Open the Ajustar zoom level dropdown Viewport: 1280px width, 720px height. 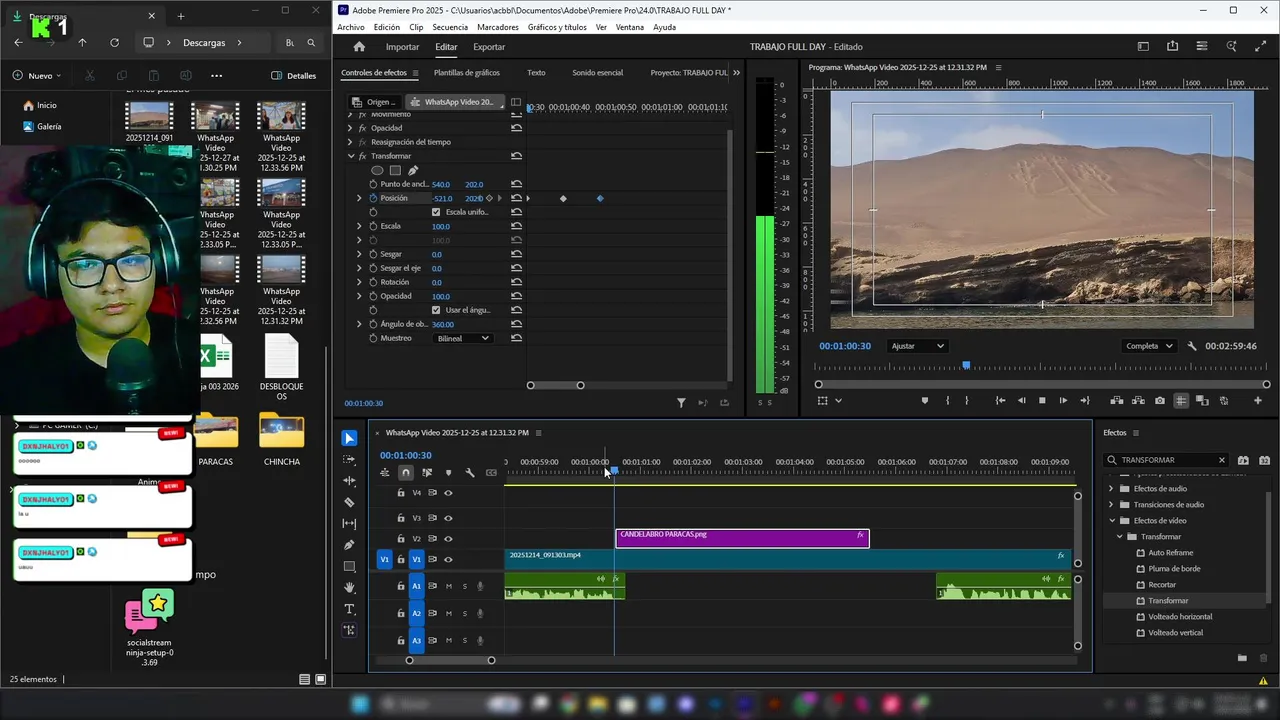pyautogui.click(x=917, y=346)
